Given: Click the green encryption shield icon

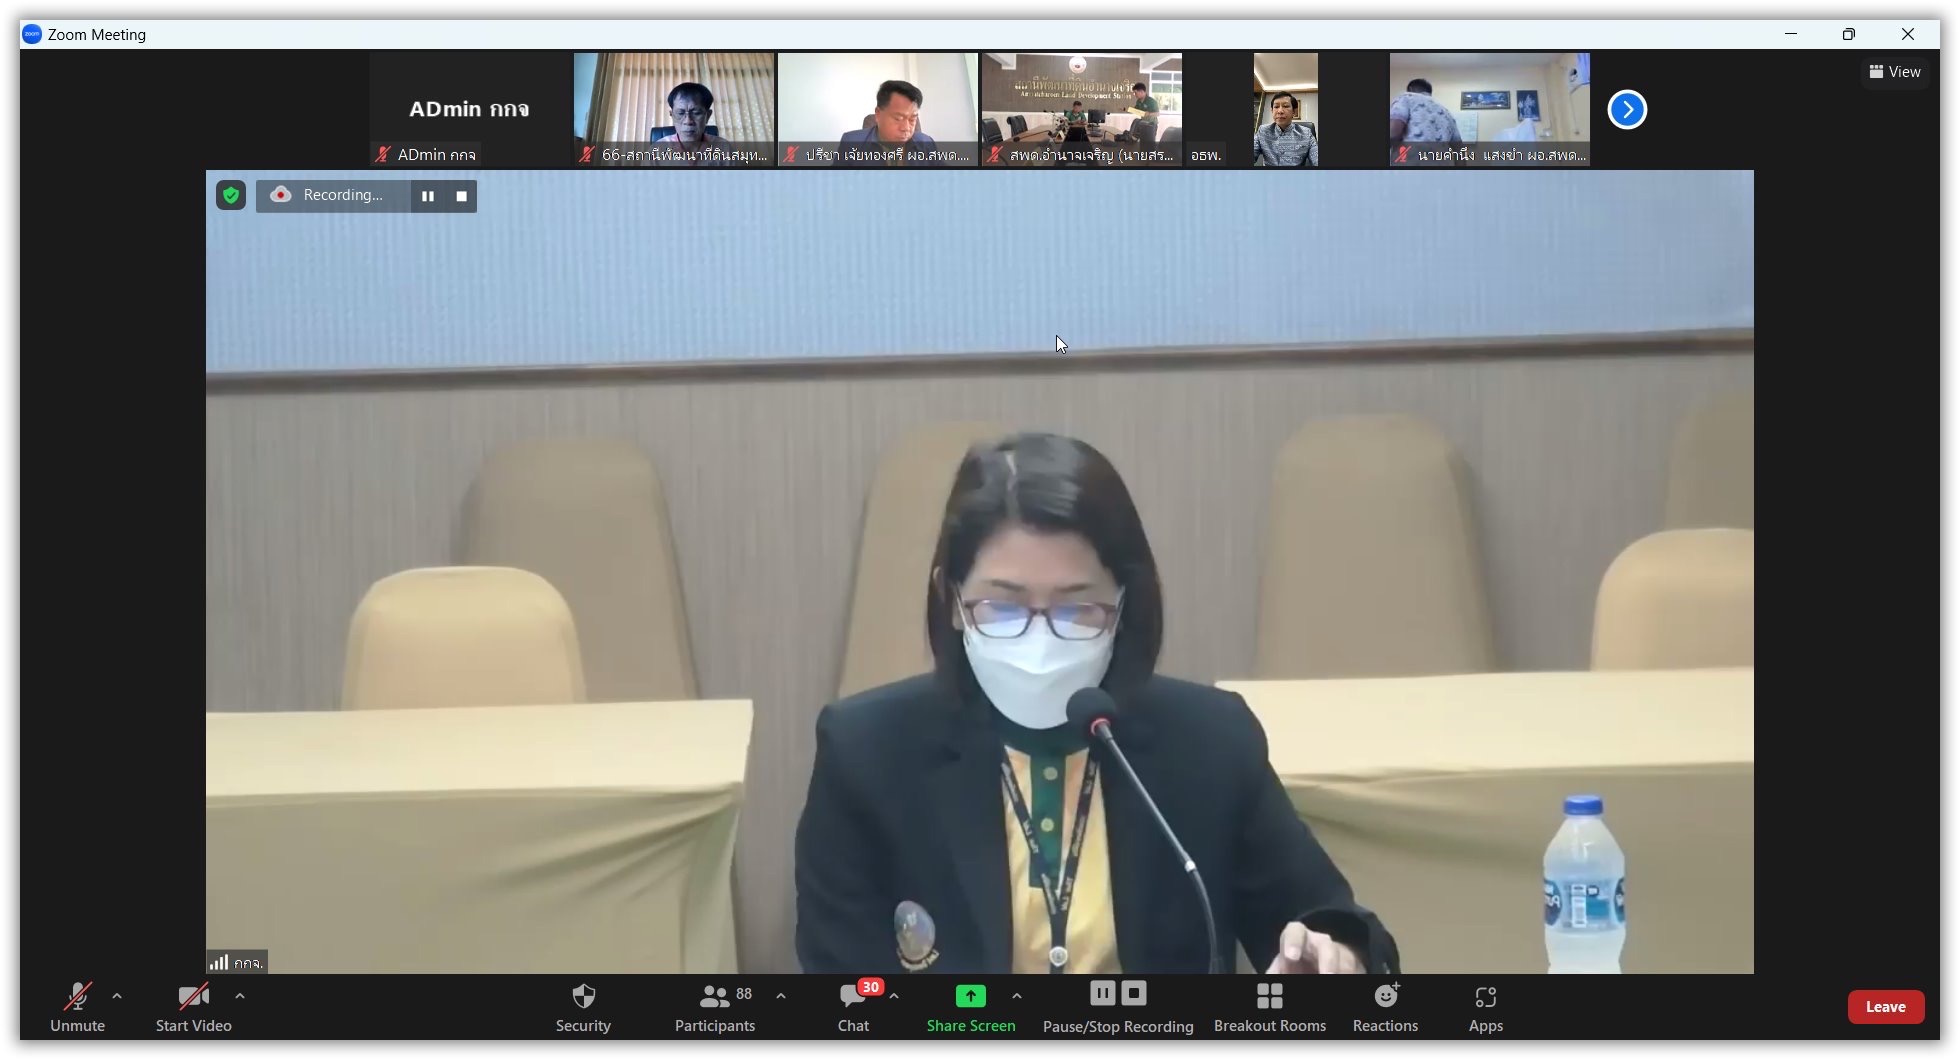Looking at the screenshot, I should [x=231, y=196].
